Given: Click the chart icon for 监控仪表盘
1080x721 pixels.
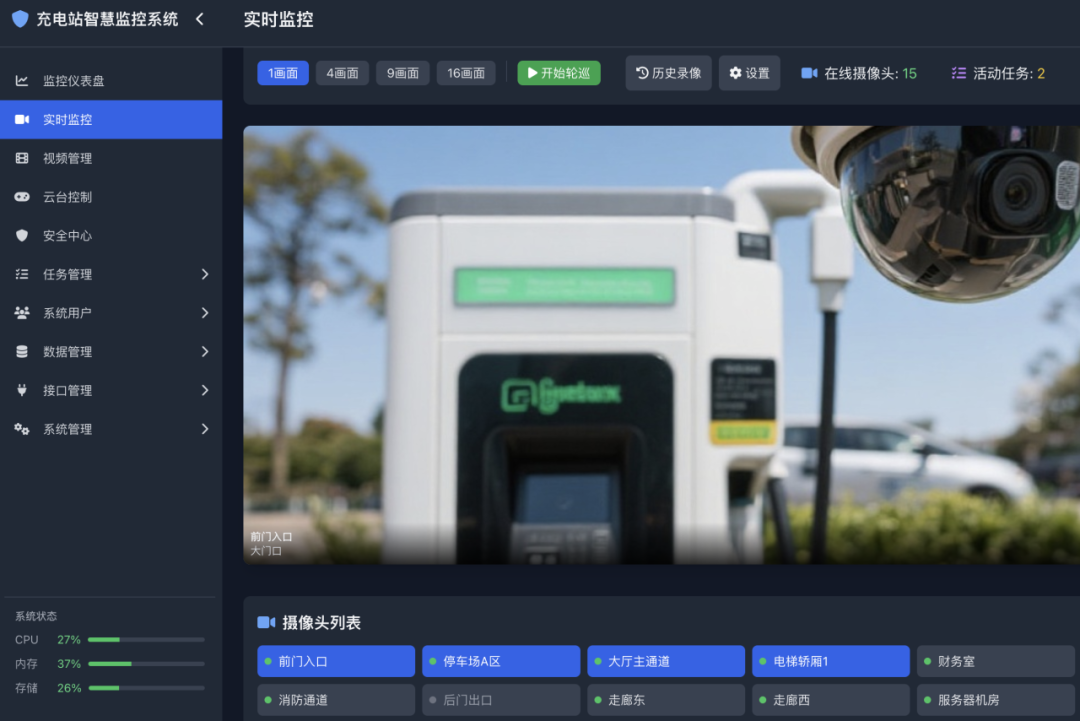Looking at the screenshot, I should (22, 81).
